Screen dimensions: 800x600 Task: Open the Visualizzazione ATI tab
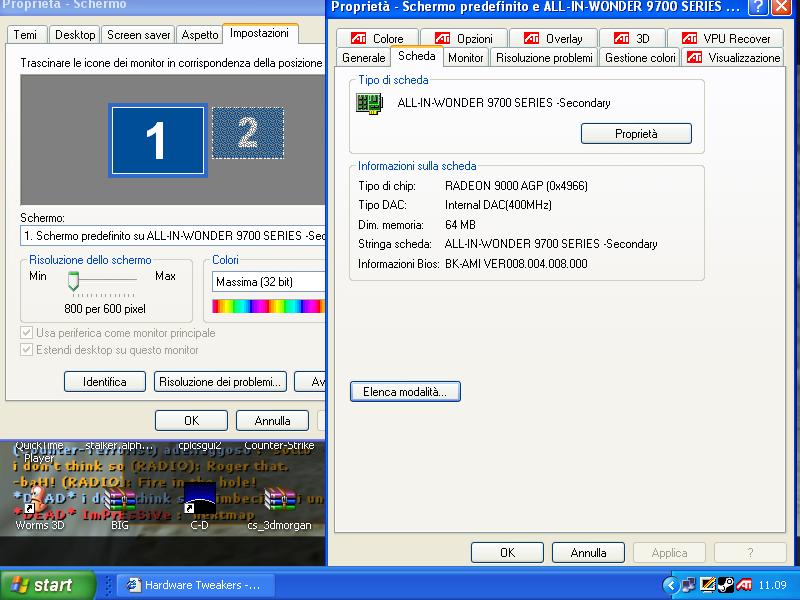(x=733, y=57)
